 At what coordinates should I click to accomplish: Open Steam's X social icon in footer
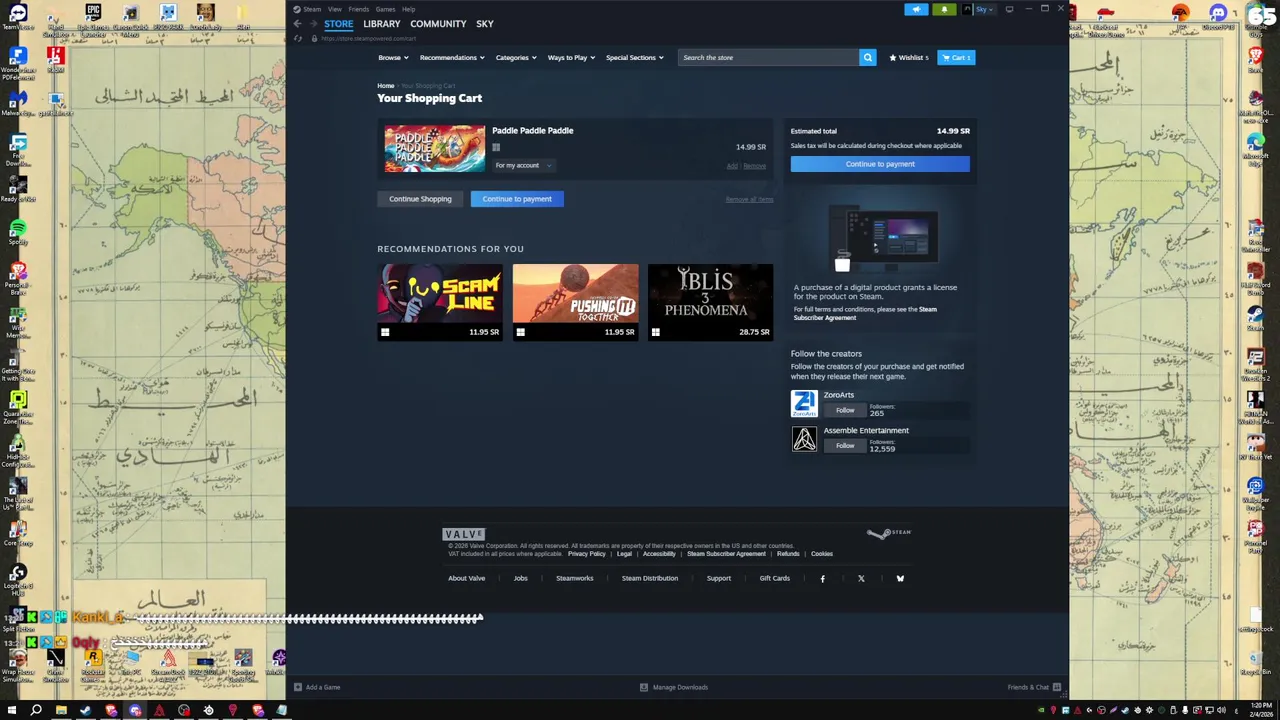tap(861, 578)
